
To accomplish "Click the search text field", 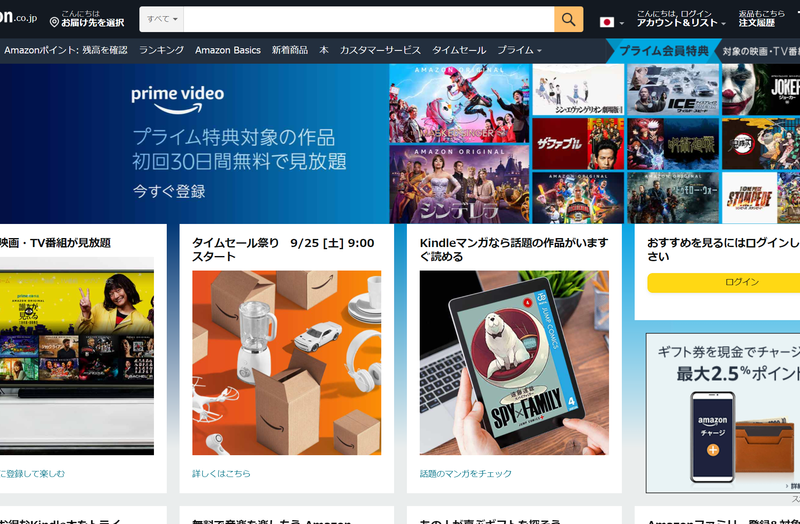I will (369, 19).
